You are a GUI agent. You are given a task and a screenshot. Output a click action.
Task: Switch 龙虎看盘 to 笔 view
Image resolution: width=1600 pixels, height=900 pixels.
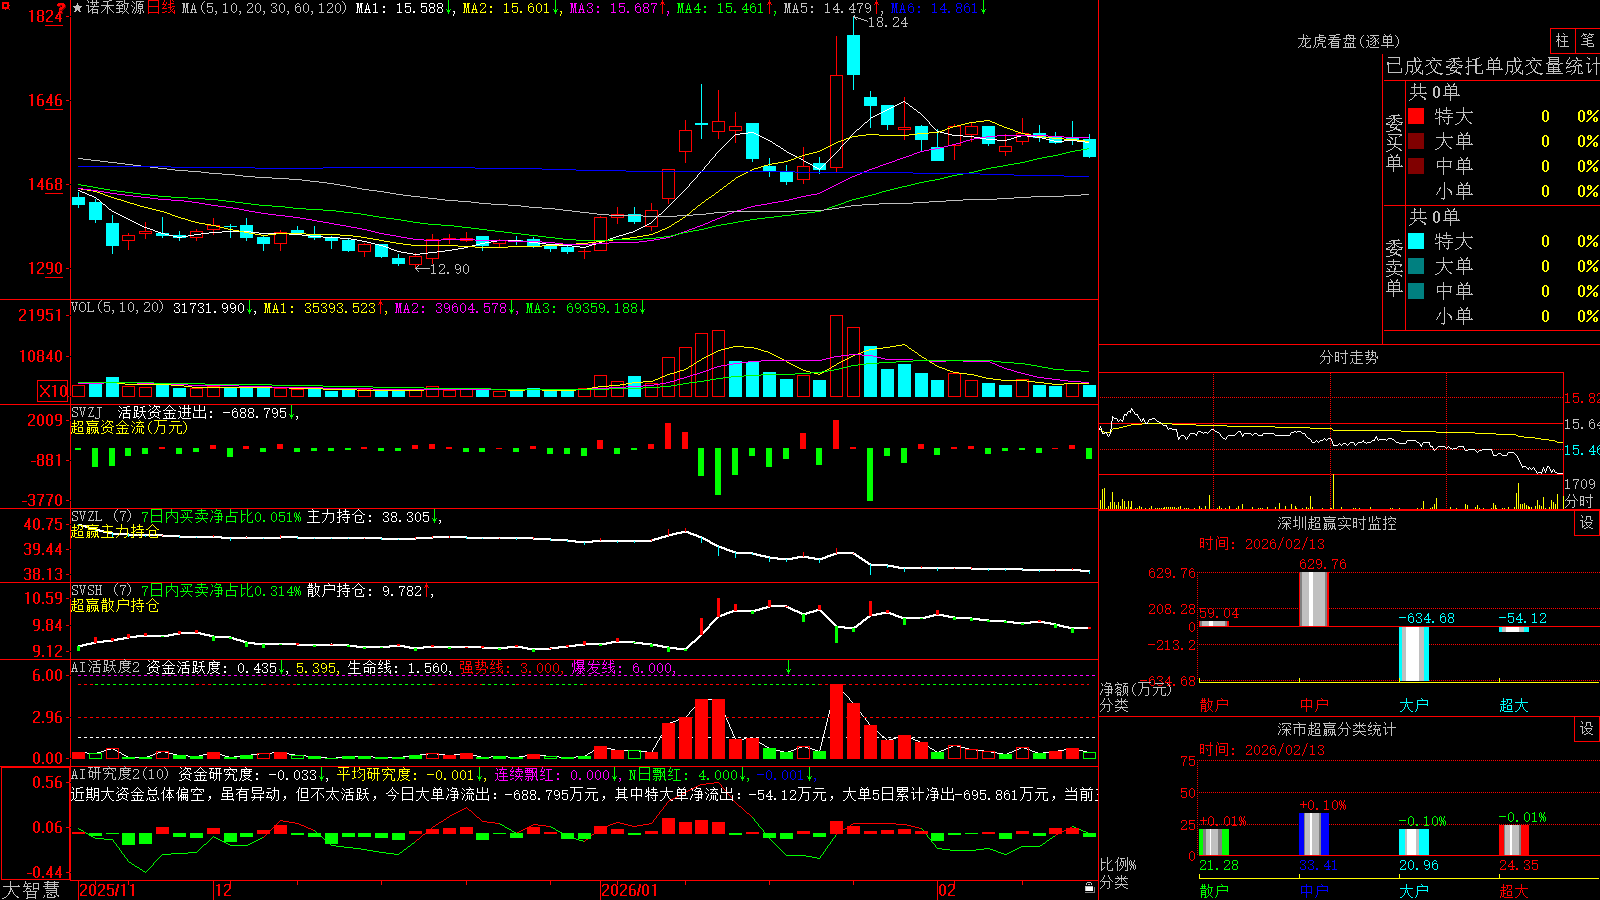tap(1587, 41)
